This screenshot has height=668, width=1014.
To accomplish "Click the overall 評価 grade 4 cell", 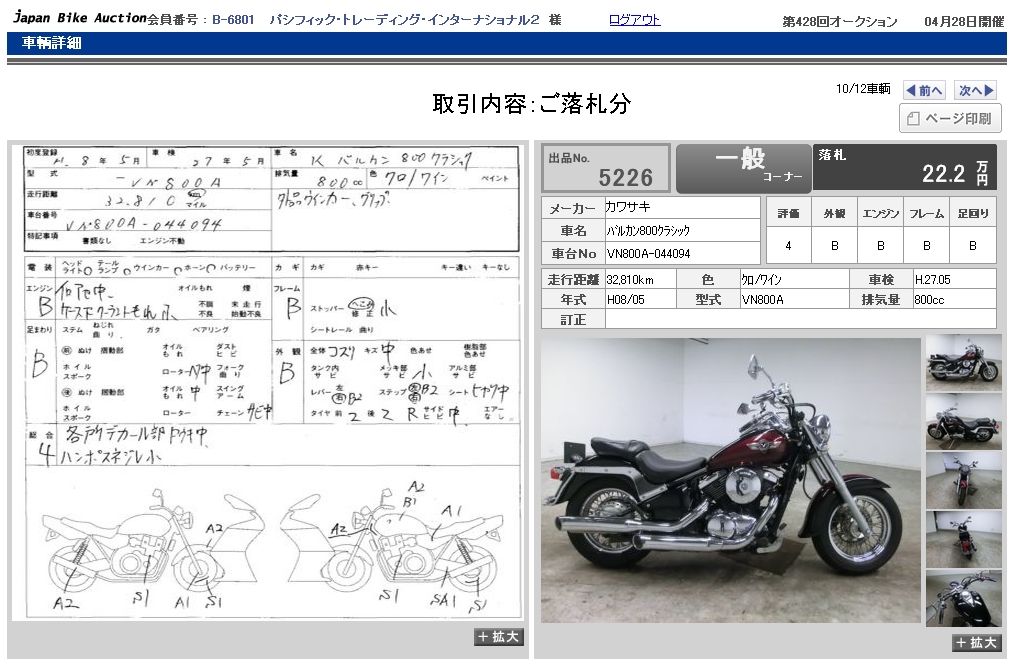I will point(788,246).
